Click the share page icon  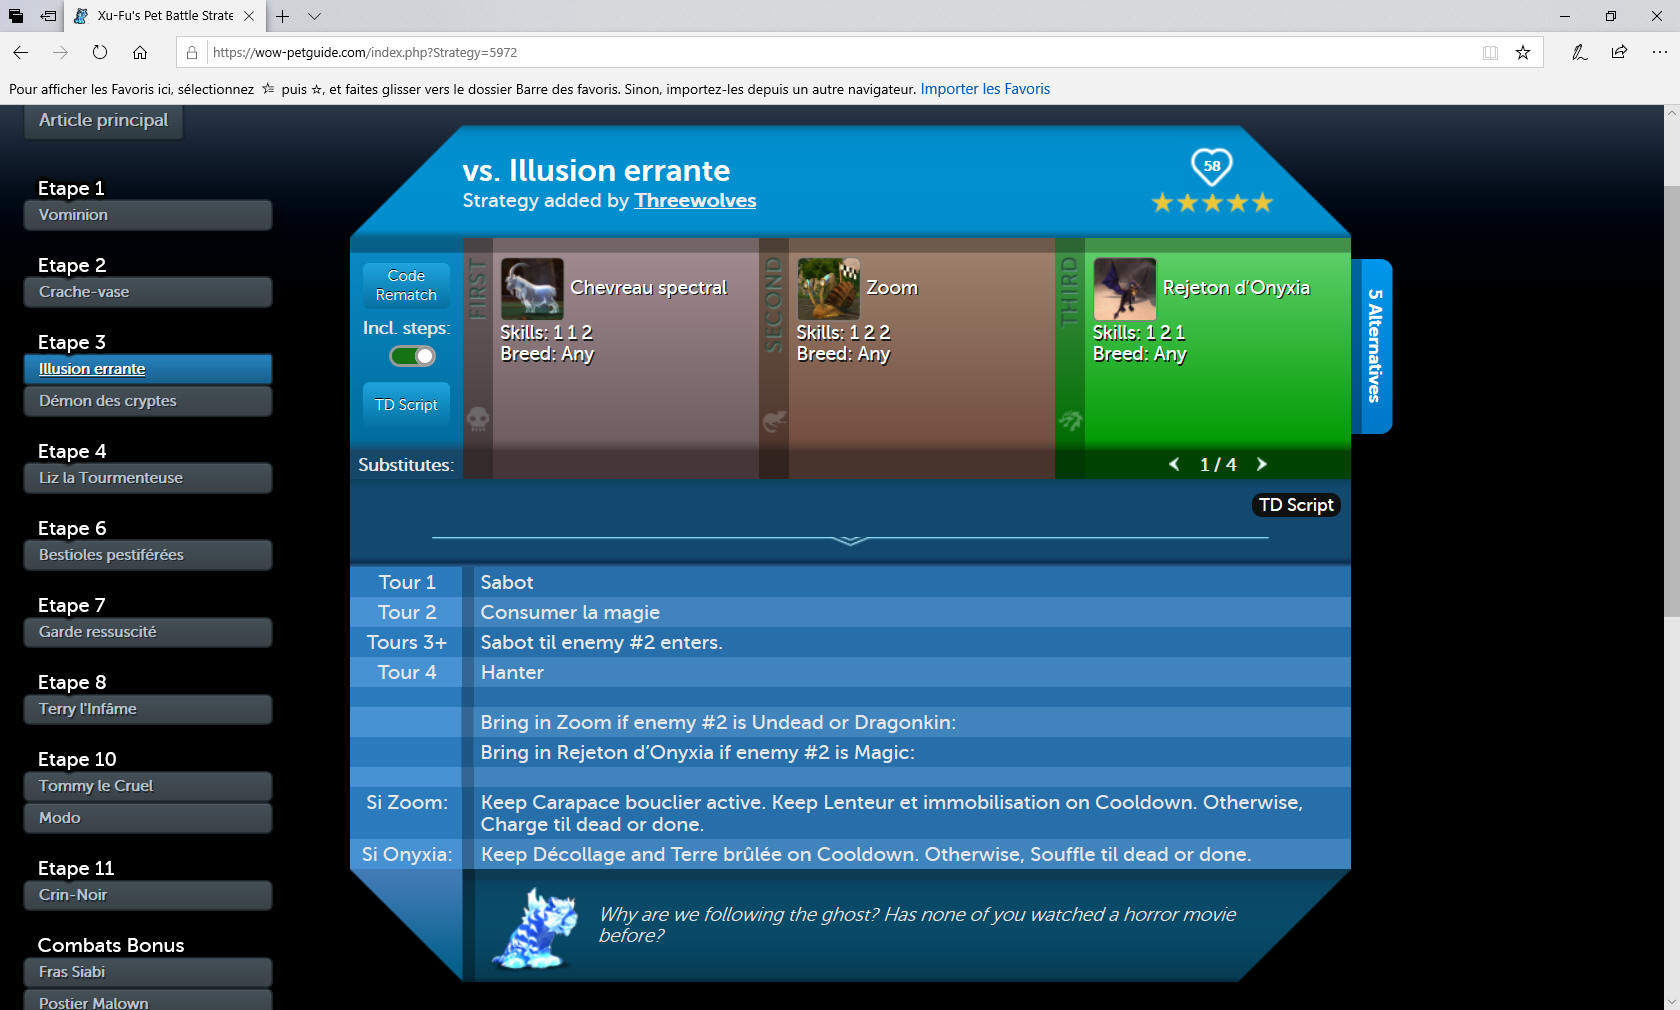(1619, 52)
